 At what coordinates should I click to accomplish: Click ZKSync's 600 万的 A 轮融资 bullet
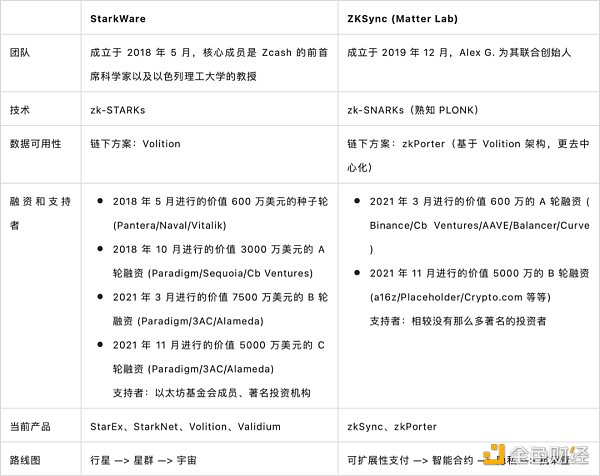click(479, 201)
